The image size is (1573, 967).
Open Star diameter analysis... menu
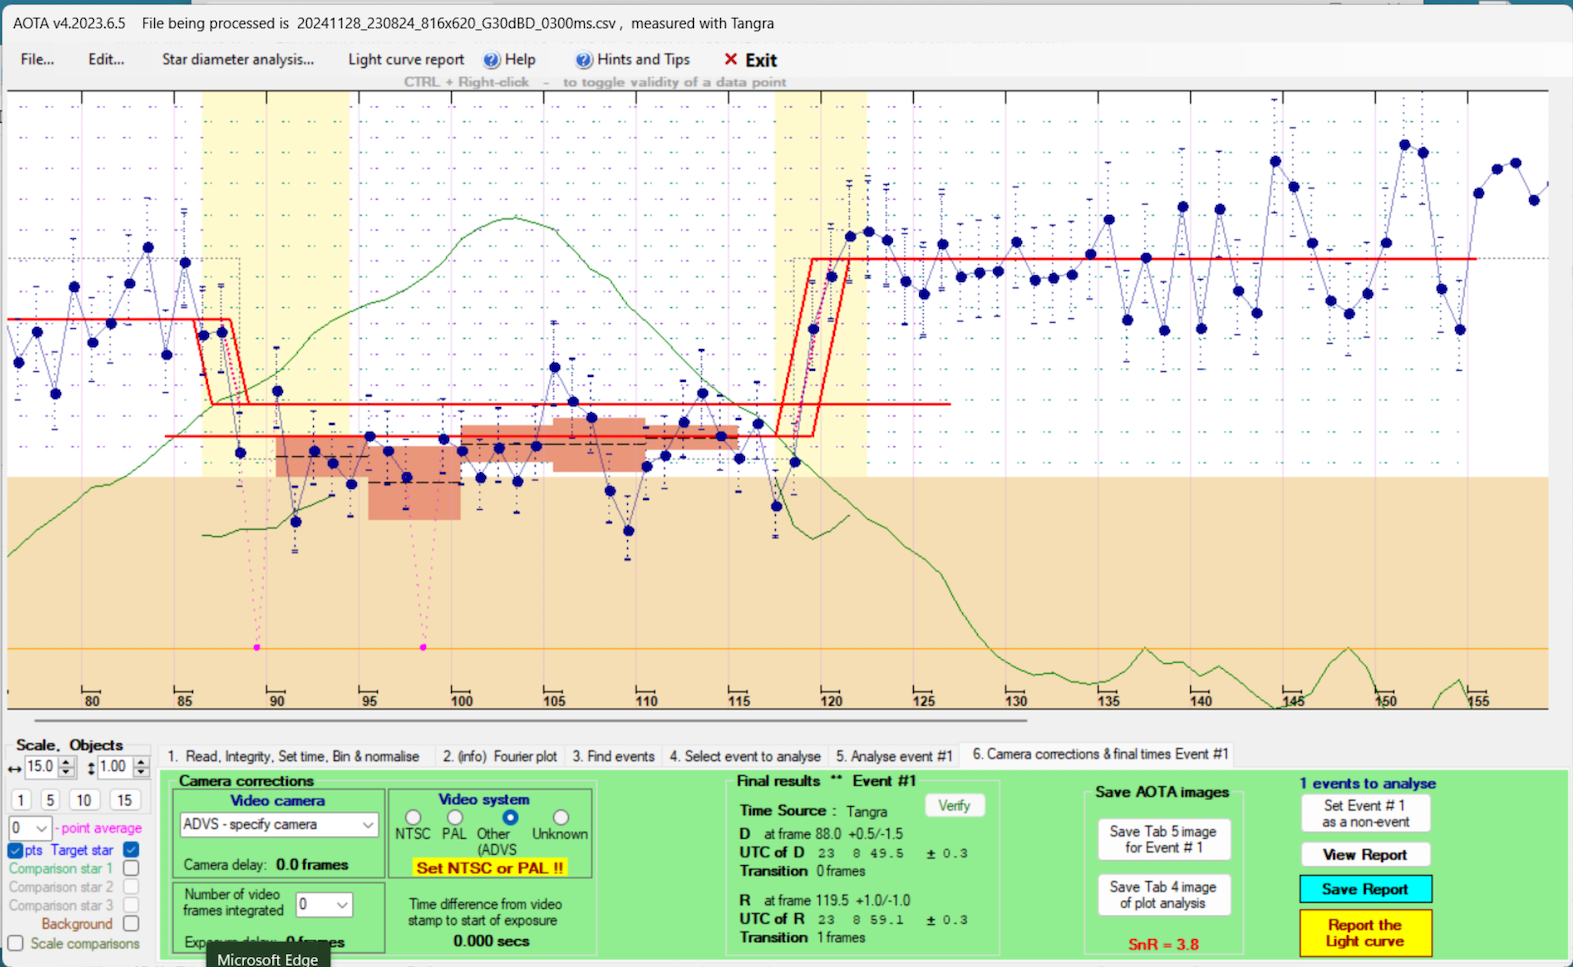(238, 60)
